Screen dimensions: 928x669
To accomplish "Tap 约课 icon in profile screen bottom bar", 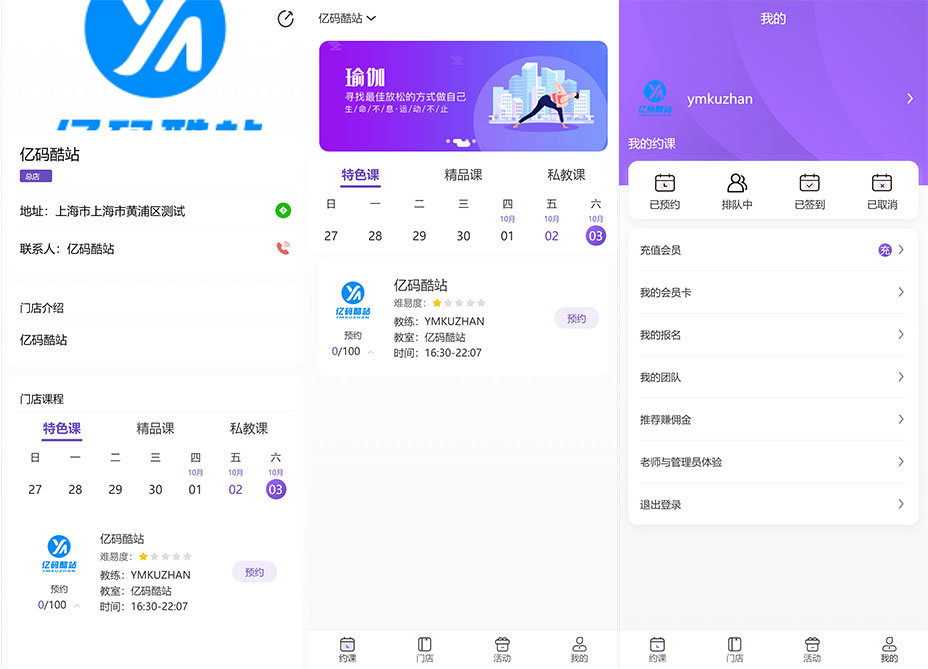I will pos(658,644).
